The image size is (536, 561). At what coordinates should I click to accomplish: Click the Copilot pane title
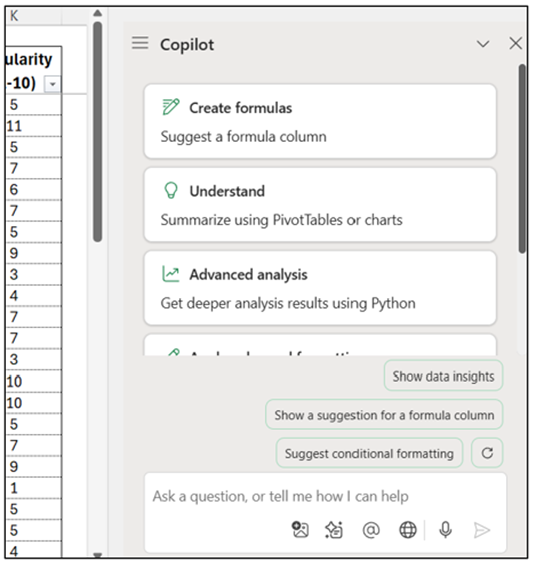pos(187,45)
